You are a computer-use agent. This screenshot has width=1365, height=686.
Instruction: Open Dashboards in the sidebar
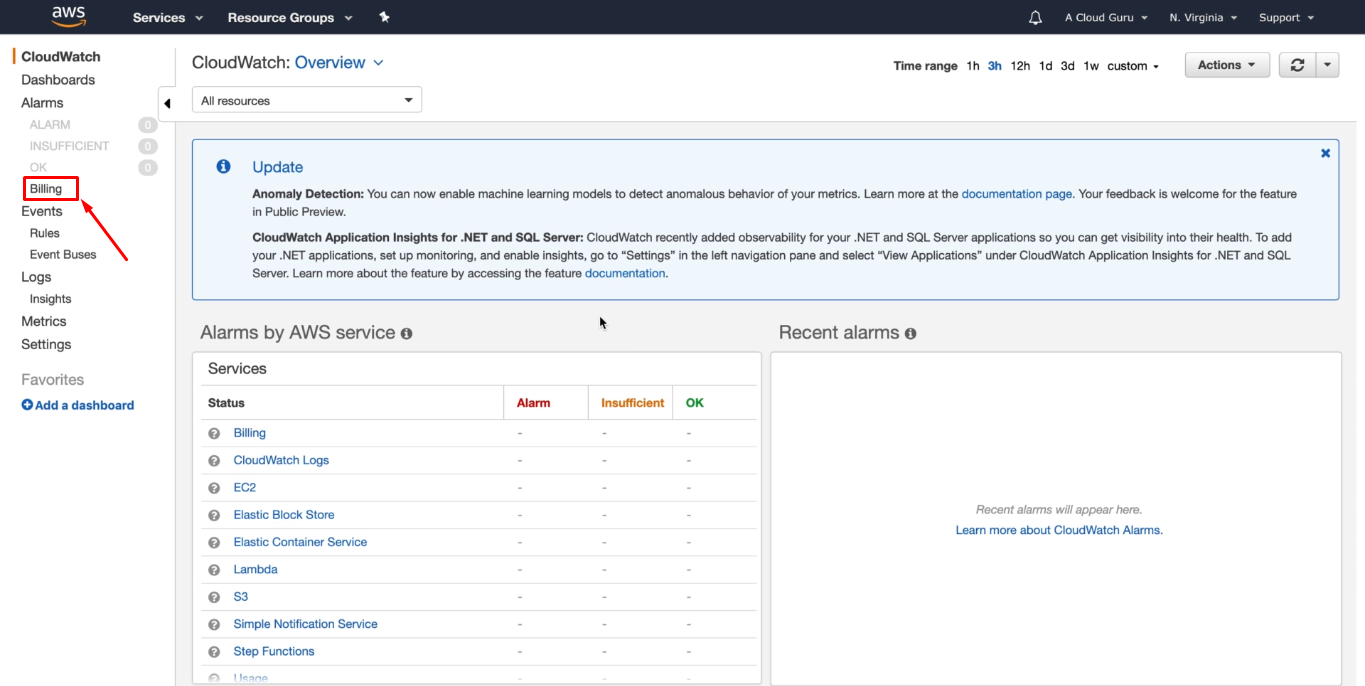pyautogui.click(x=58, y=80)
